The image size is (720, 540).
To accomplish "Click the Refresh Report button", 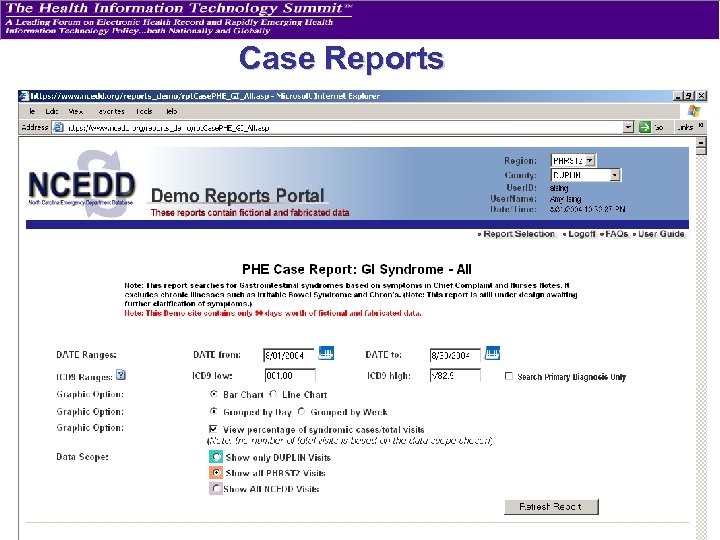I will (x=551, y=506).
